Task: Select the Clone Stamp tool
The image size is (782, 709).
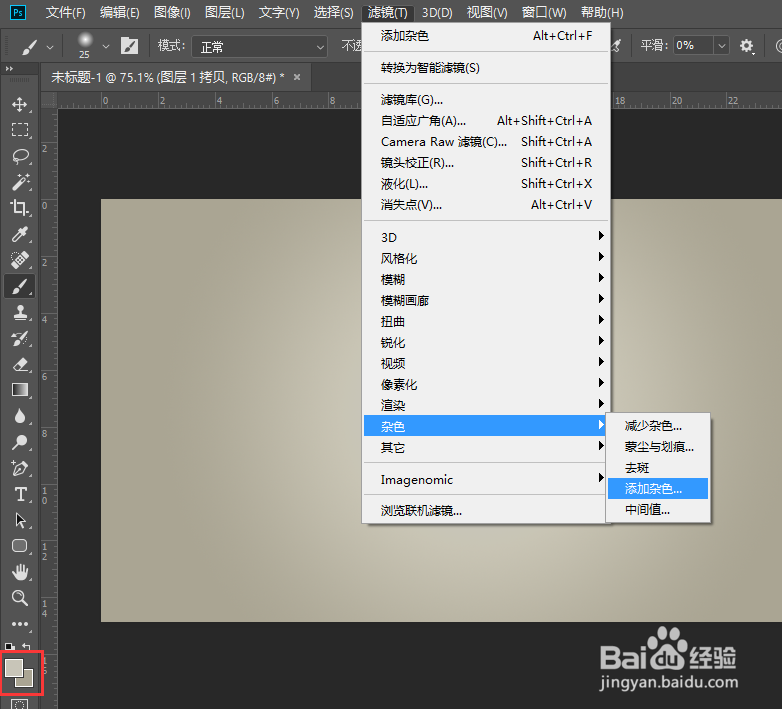Action: click(x=19, y=312)
